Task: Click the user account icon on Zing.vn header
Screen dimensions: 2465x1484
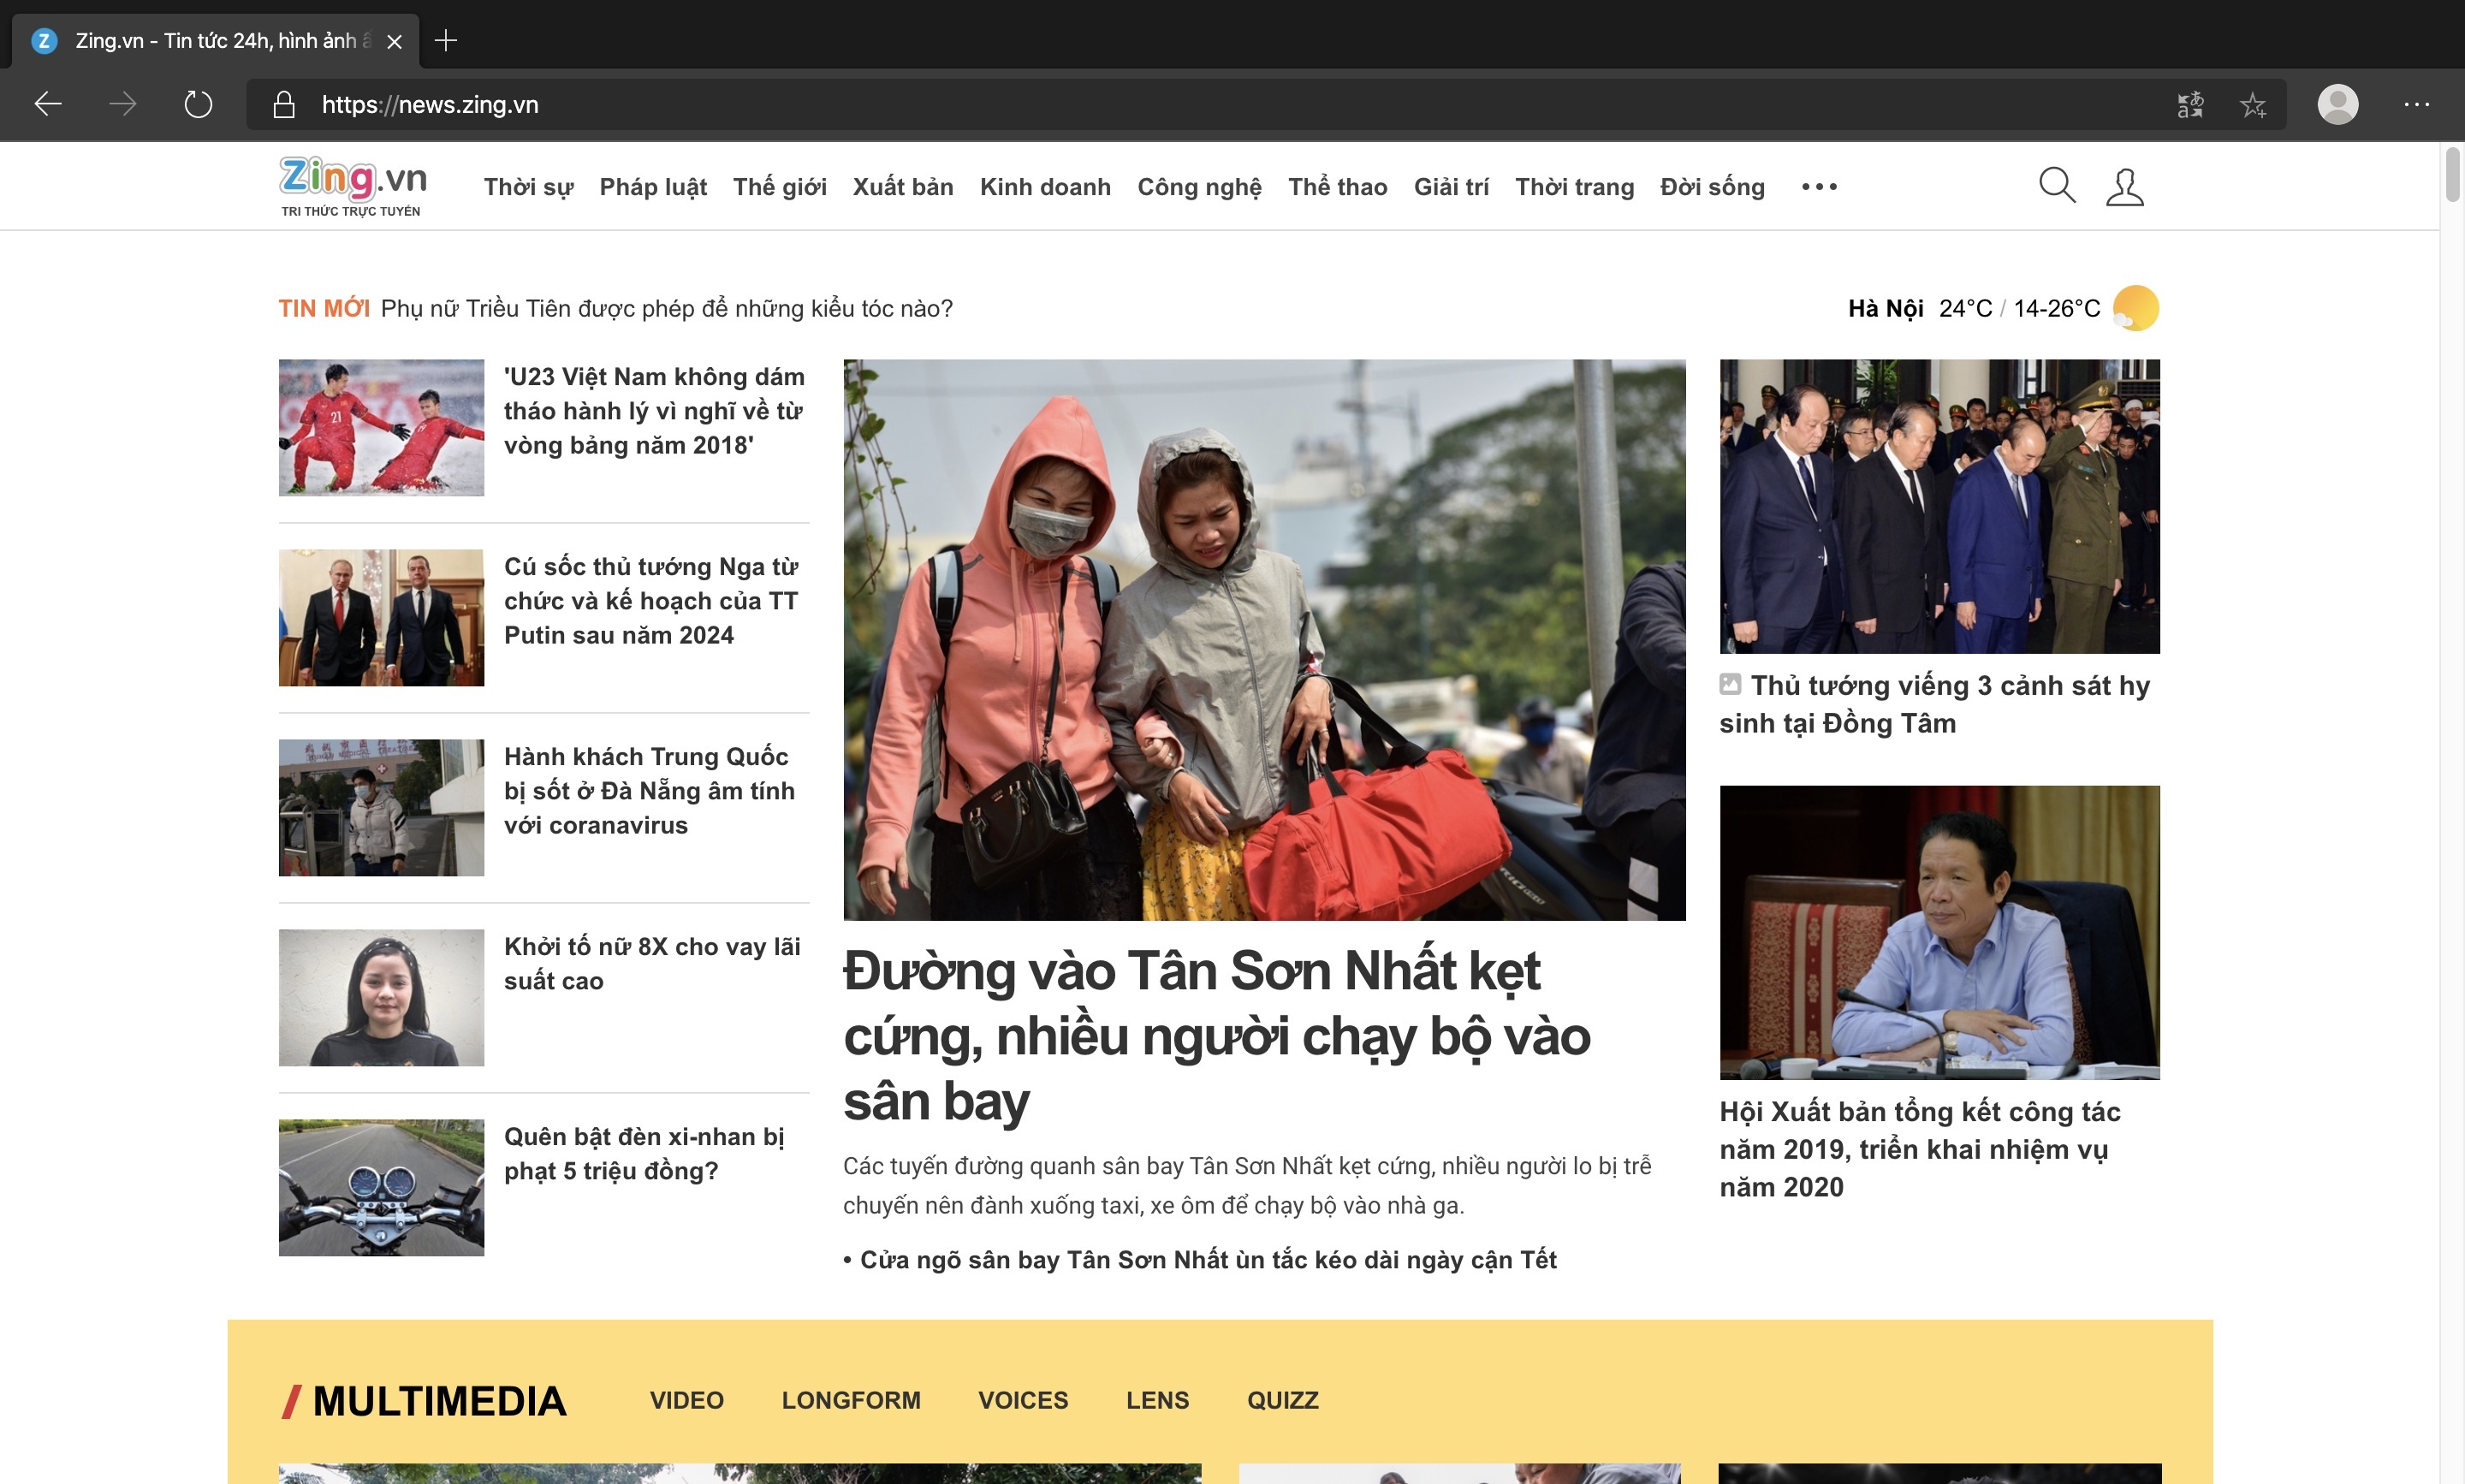Action: 2125,185
